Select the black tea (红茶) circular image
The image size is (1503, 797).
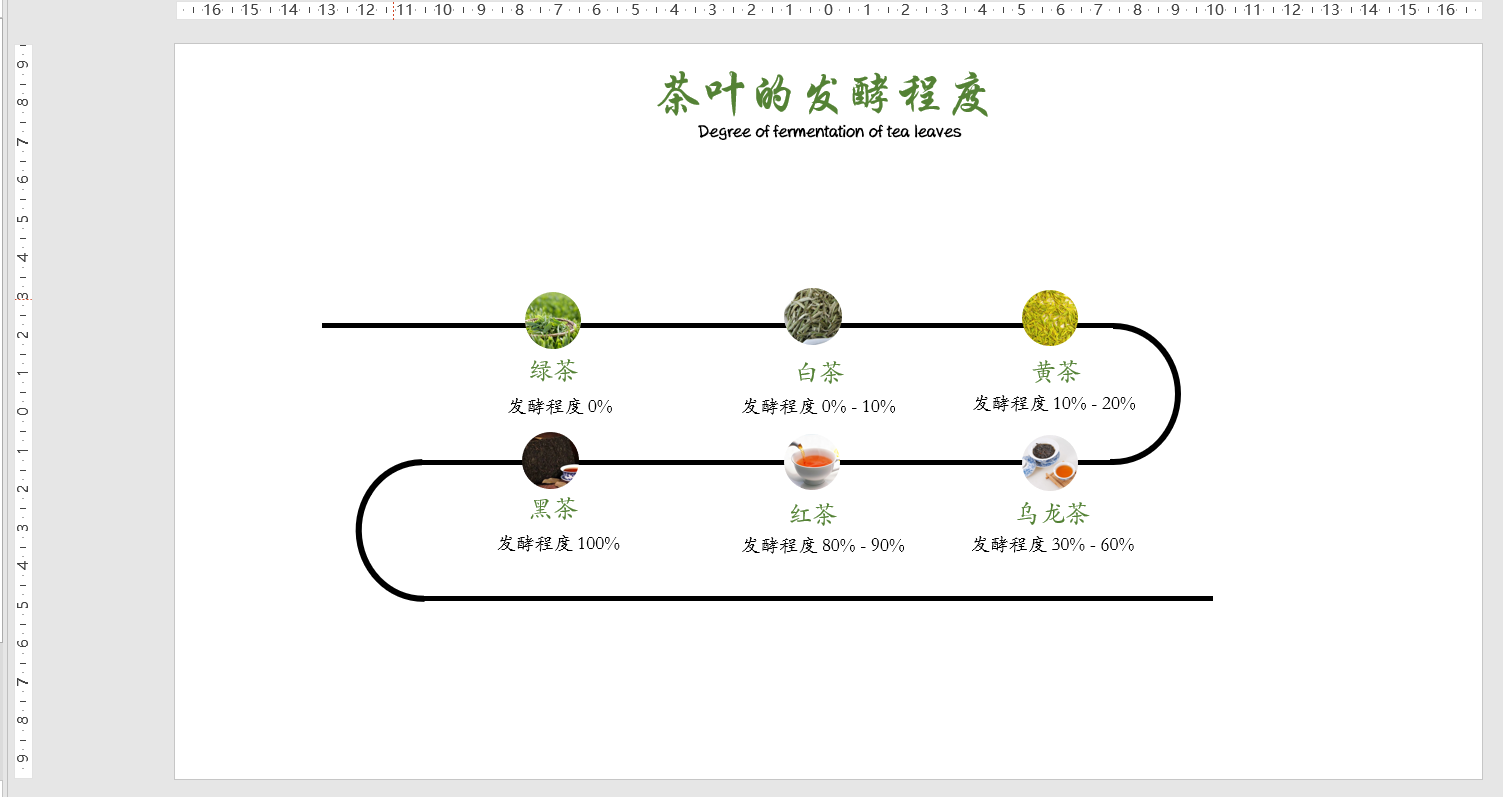pyautogui.click(x=811, y=460)
